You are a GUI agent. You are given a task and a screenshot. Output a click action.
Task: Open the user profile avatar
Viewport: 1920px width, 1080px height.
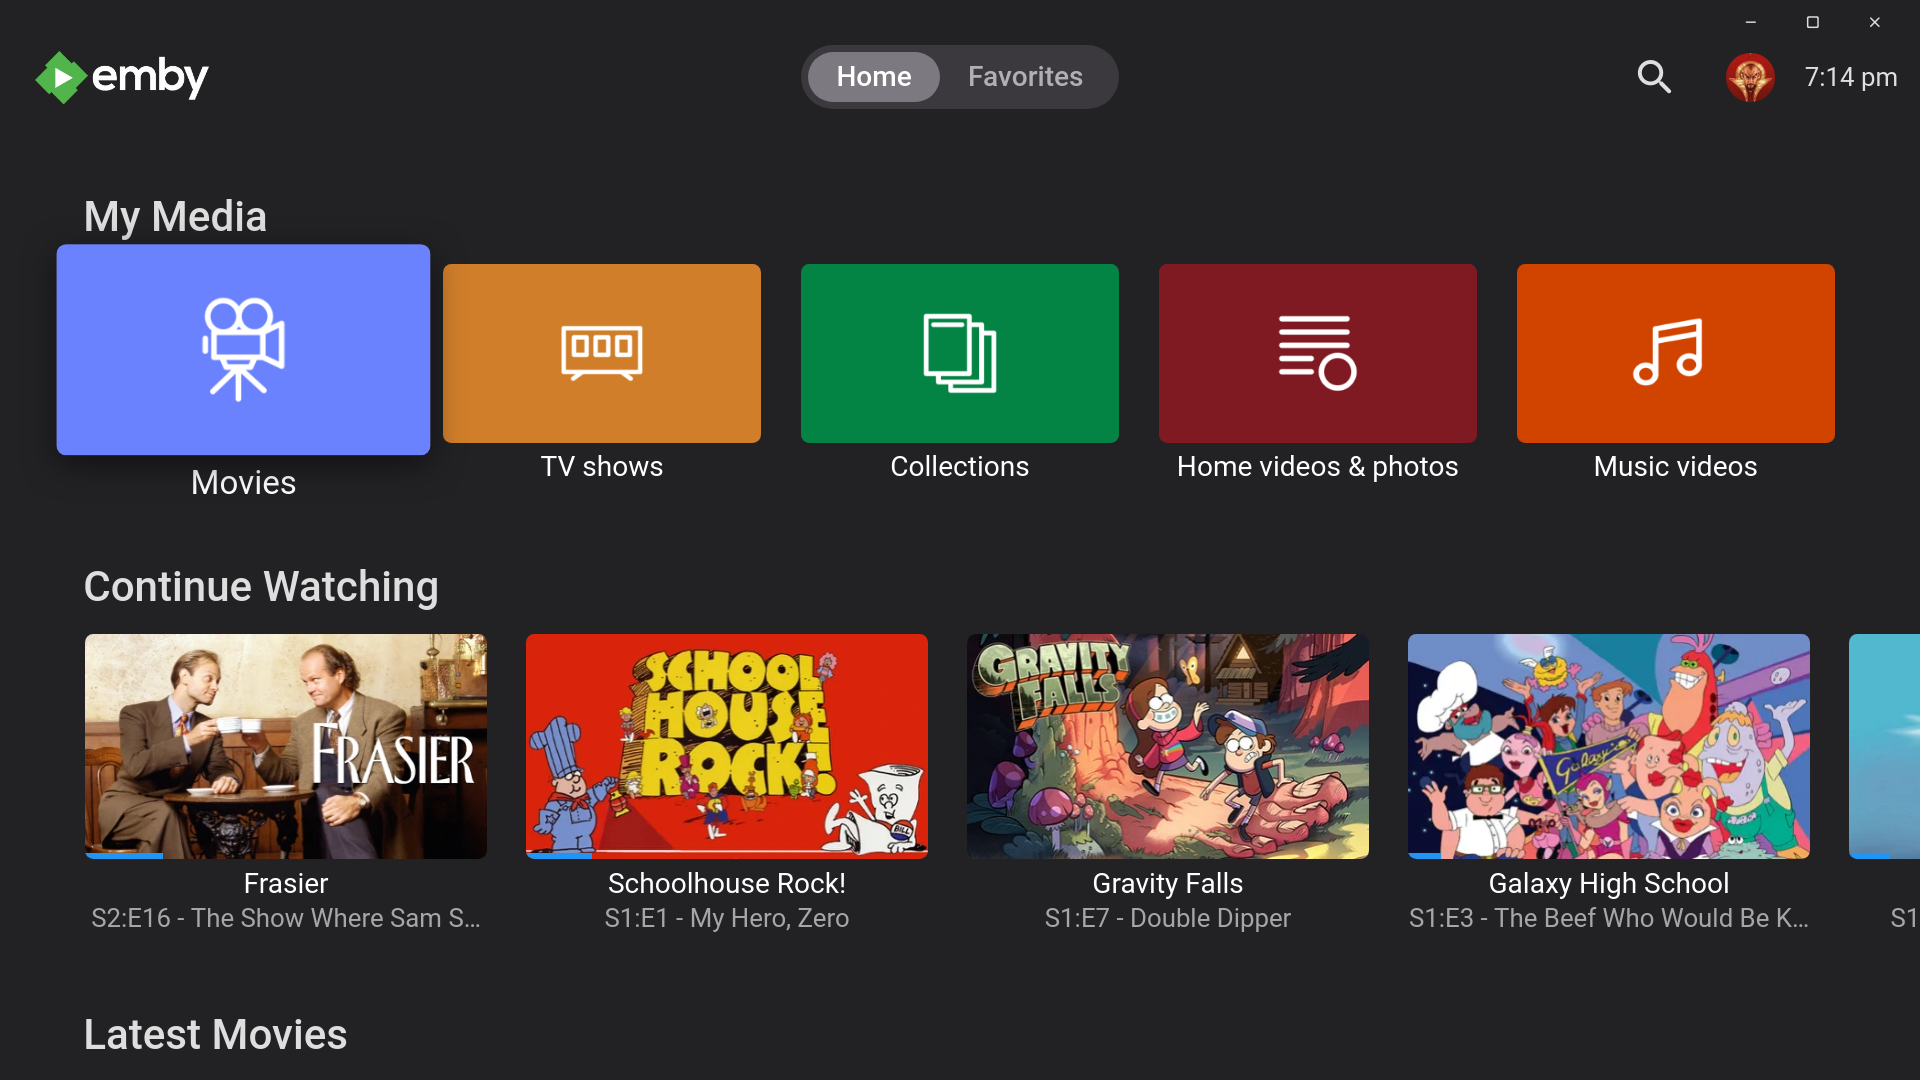click(x=1750, y=77)
